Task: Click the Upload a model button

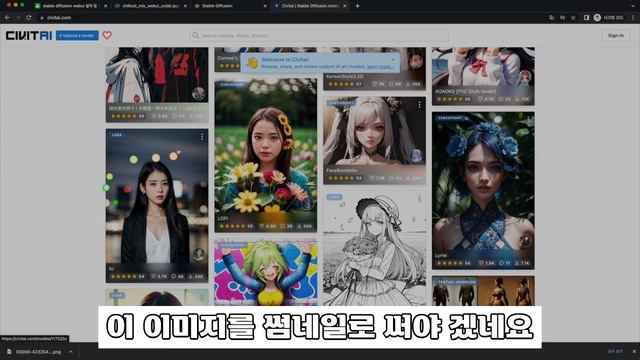Action: (77, 36)
